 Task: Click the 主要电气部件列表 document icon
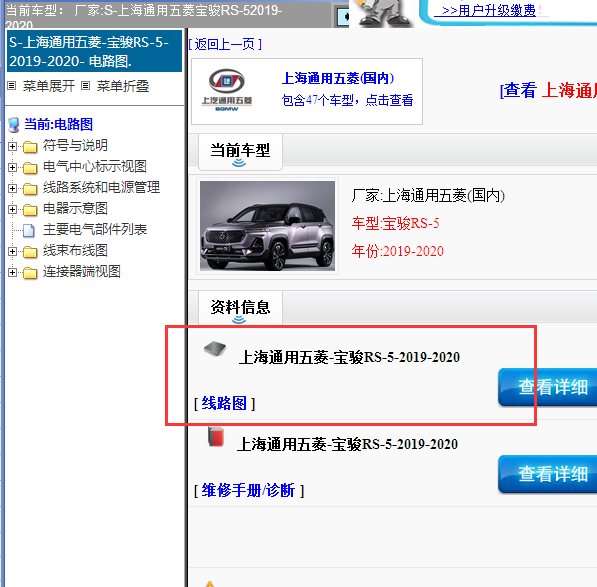pos(29,230)
